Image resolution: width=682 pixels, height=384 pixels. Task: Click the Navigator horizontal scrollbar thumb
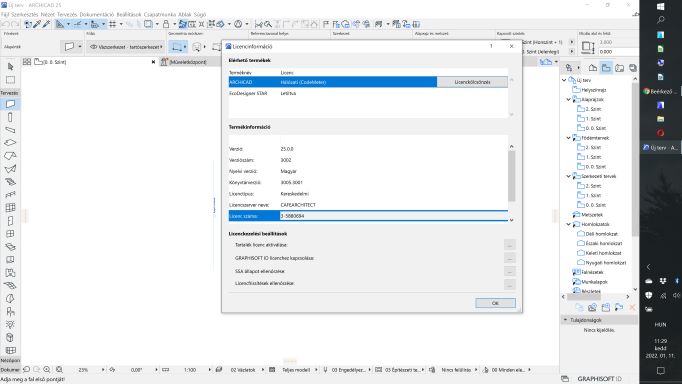[x=585, y=297]
